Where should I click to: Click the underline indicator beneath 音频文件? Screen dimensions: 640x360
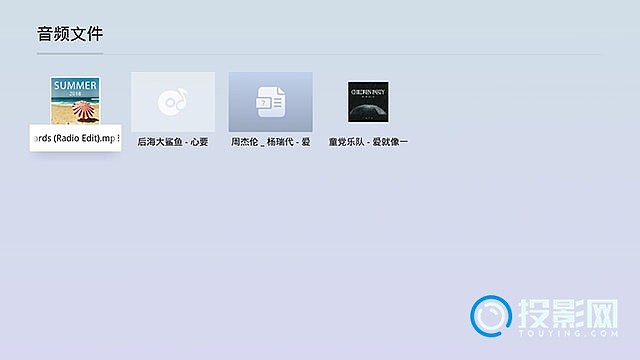(x=70, y=53)
